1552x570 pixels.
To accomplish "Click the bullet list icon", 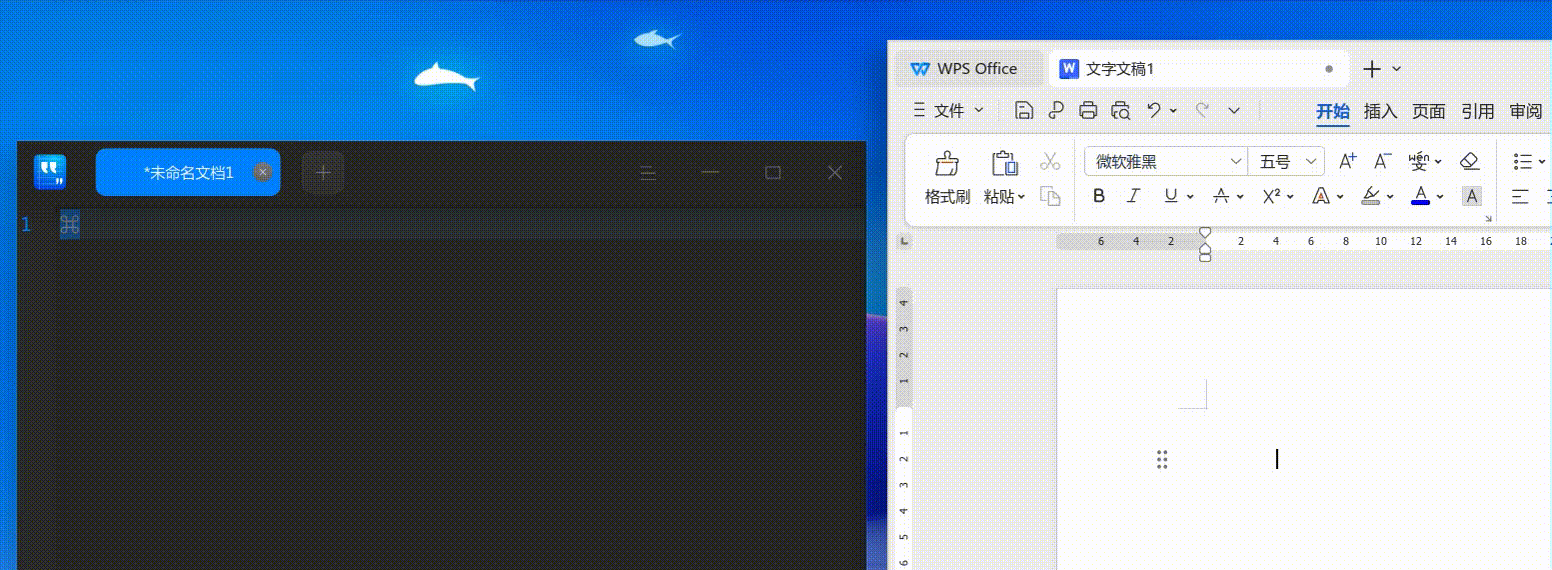I will (1523, 161).
